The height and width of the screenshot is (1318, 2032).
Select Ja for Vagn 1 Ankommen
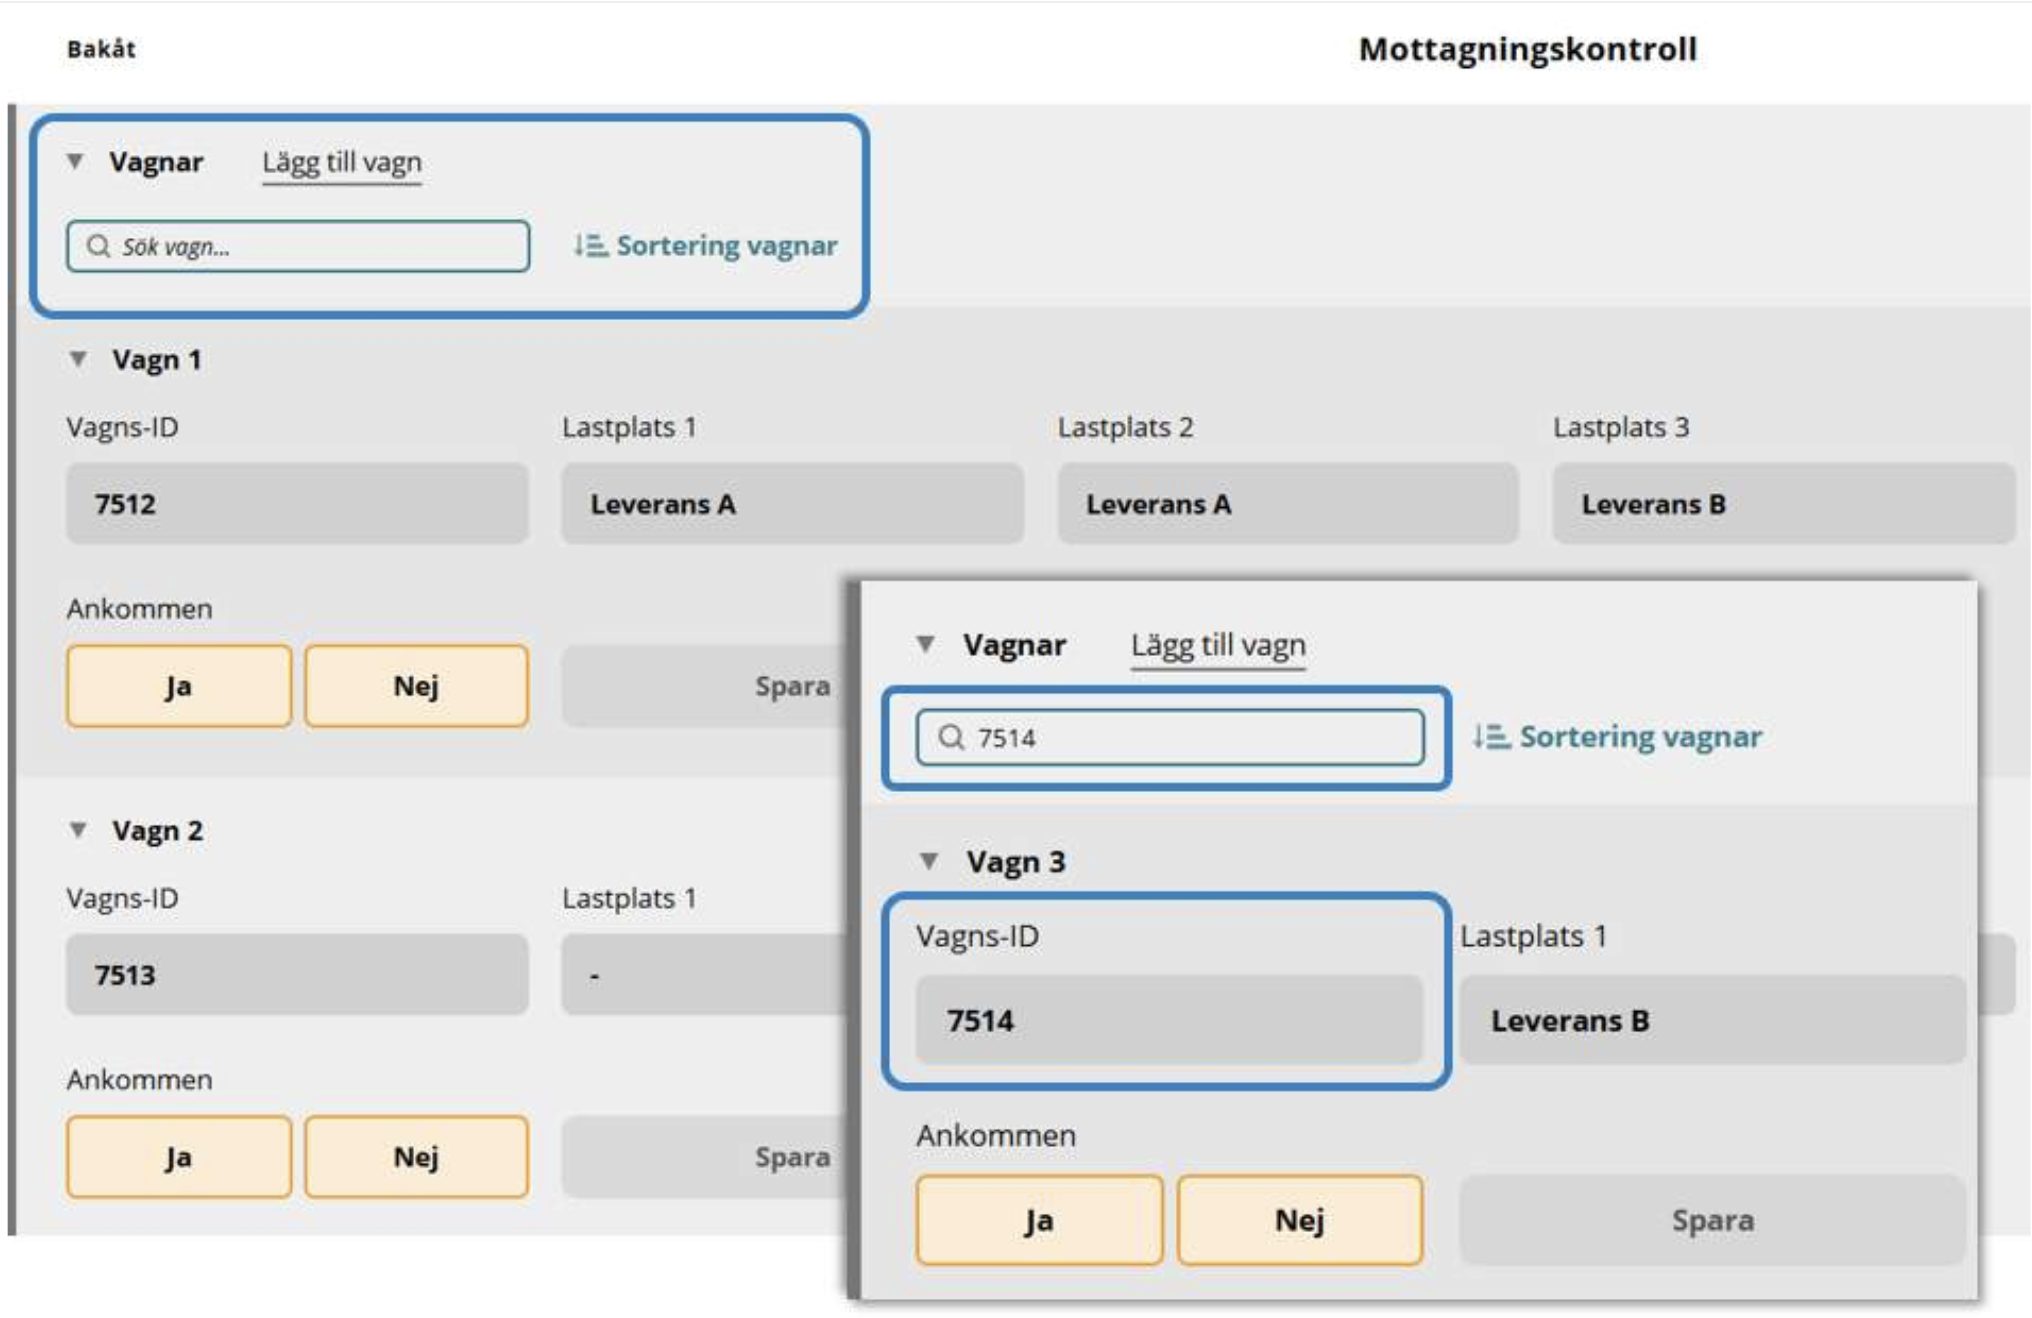point(179,686)
